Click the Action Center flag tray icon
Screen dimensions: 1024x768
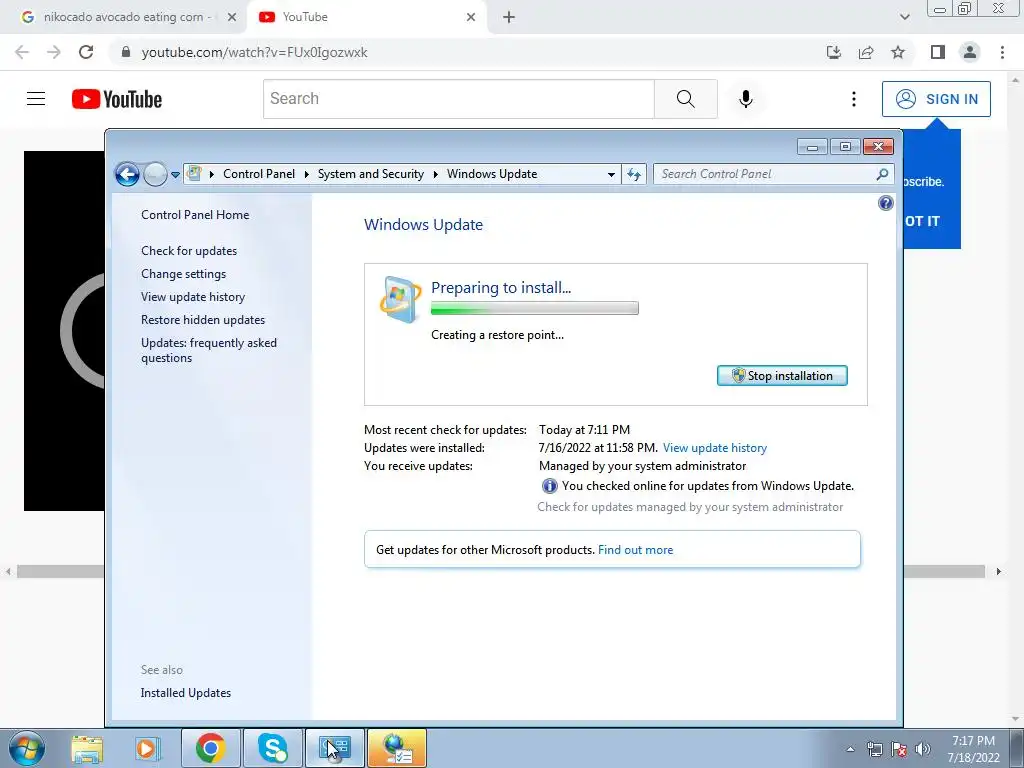[x=899, y=749]
